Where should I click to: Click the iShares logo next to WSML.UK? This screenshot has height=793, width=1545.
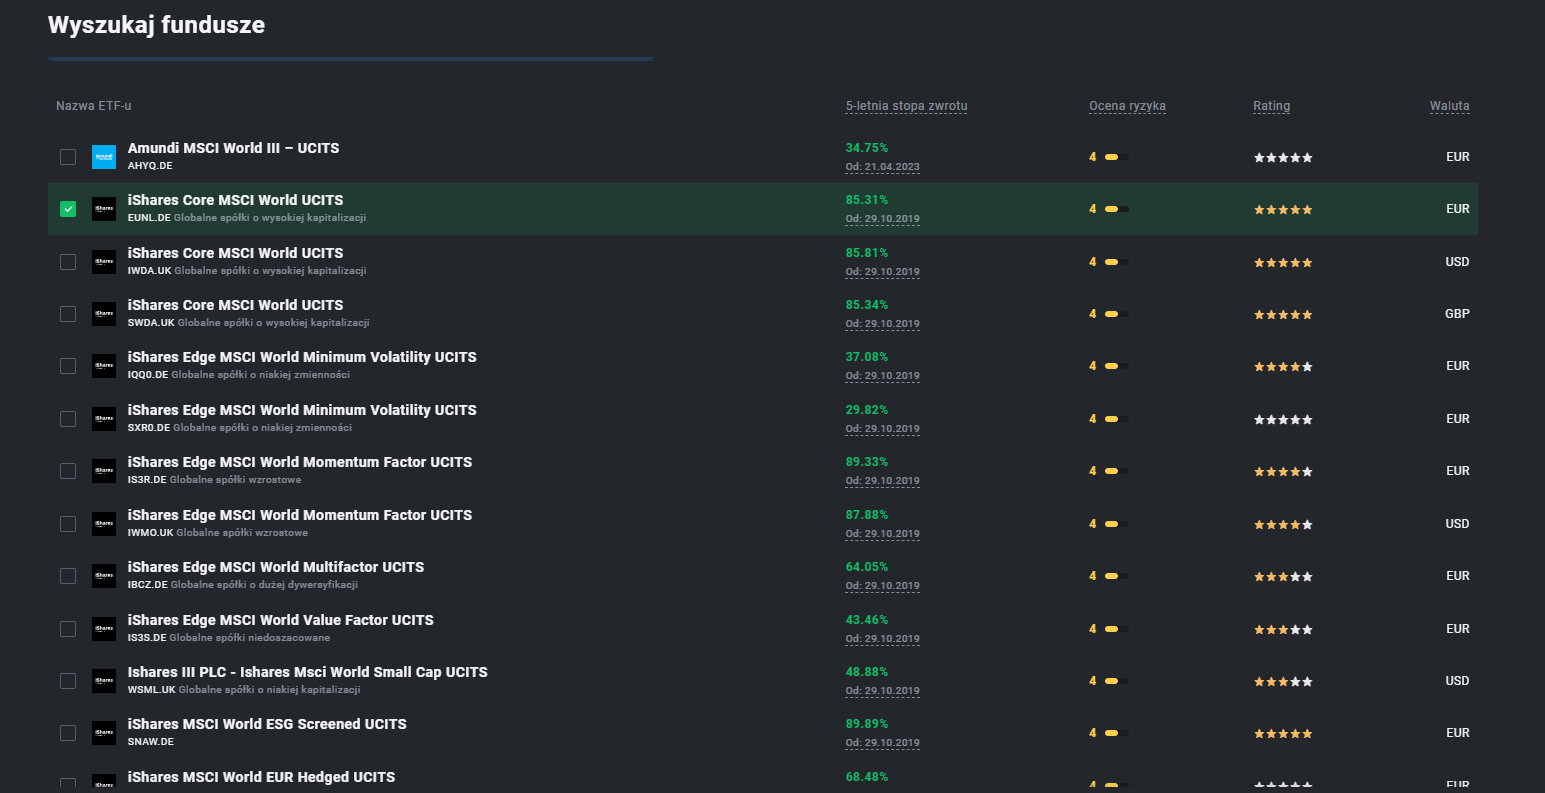104,681
